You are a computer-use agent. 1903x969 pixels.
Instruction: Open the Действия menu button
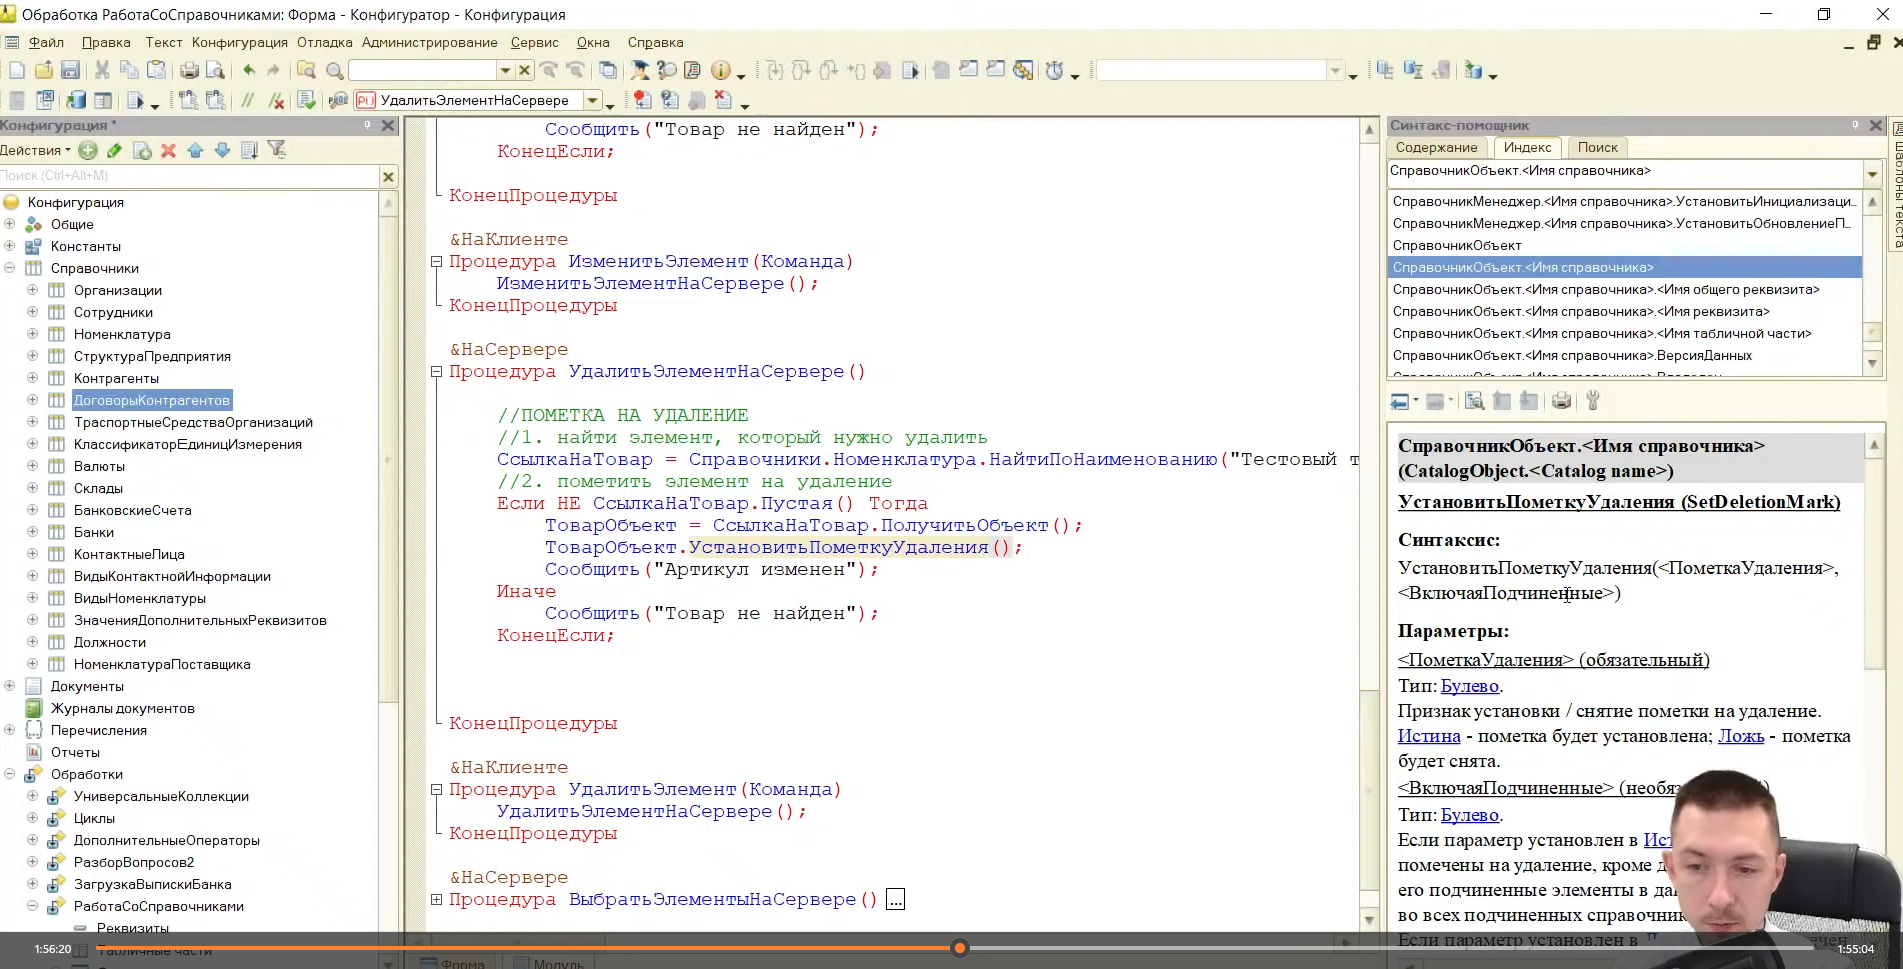pos(35,150)
